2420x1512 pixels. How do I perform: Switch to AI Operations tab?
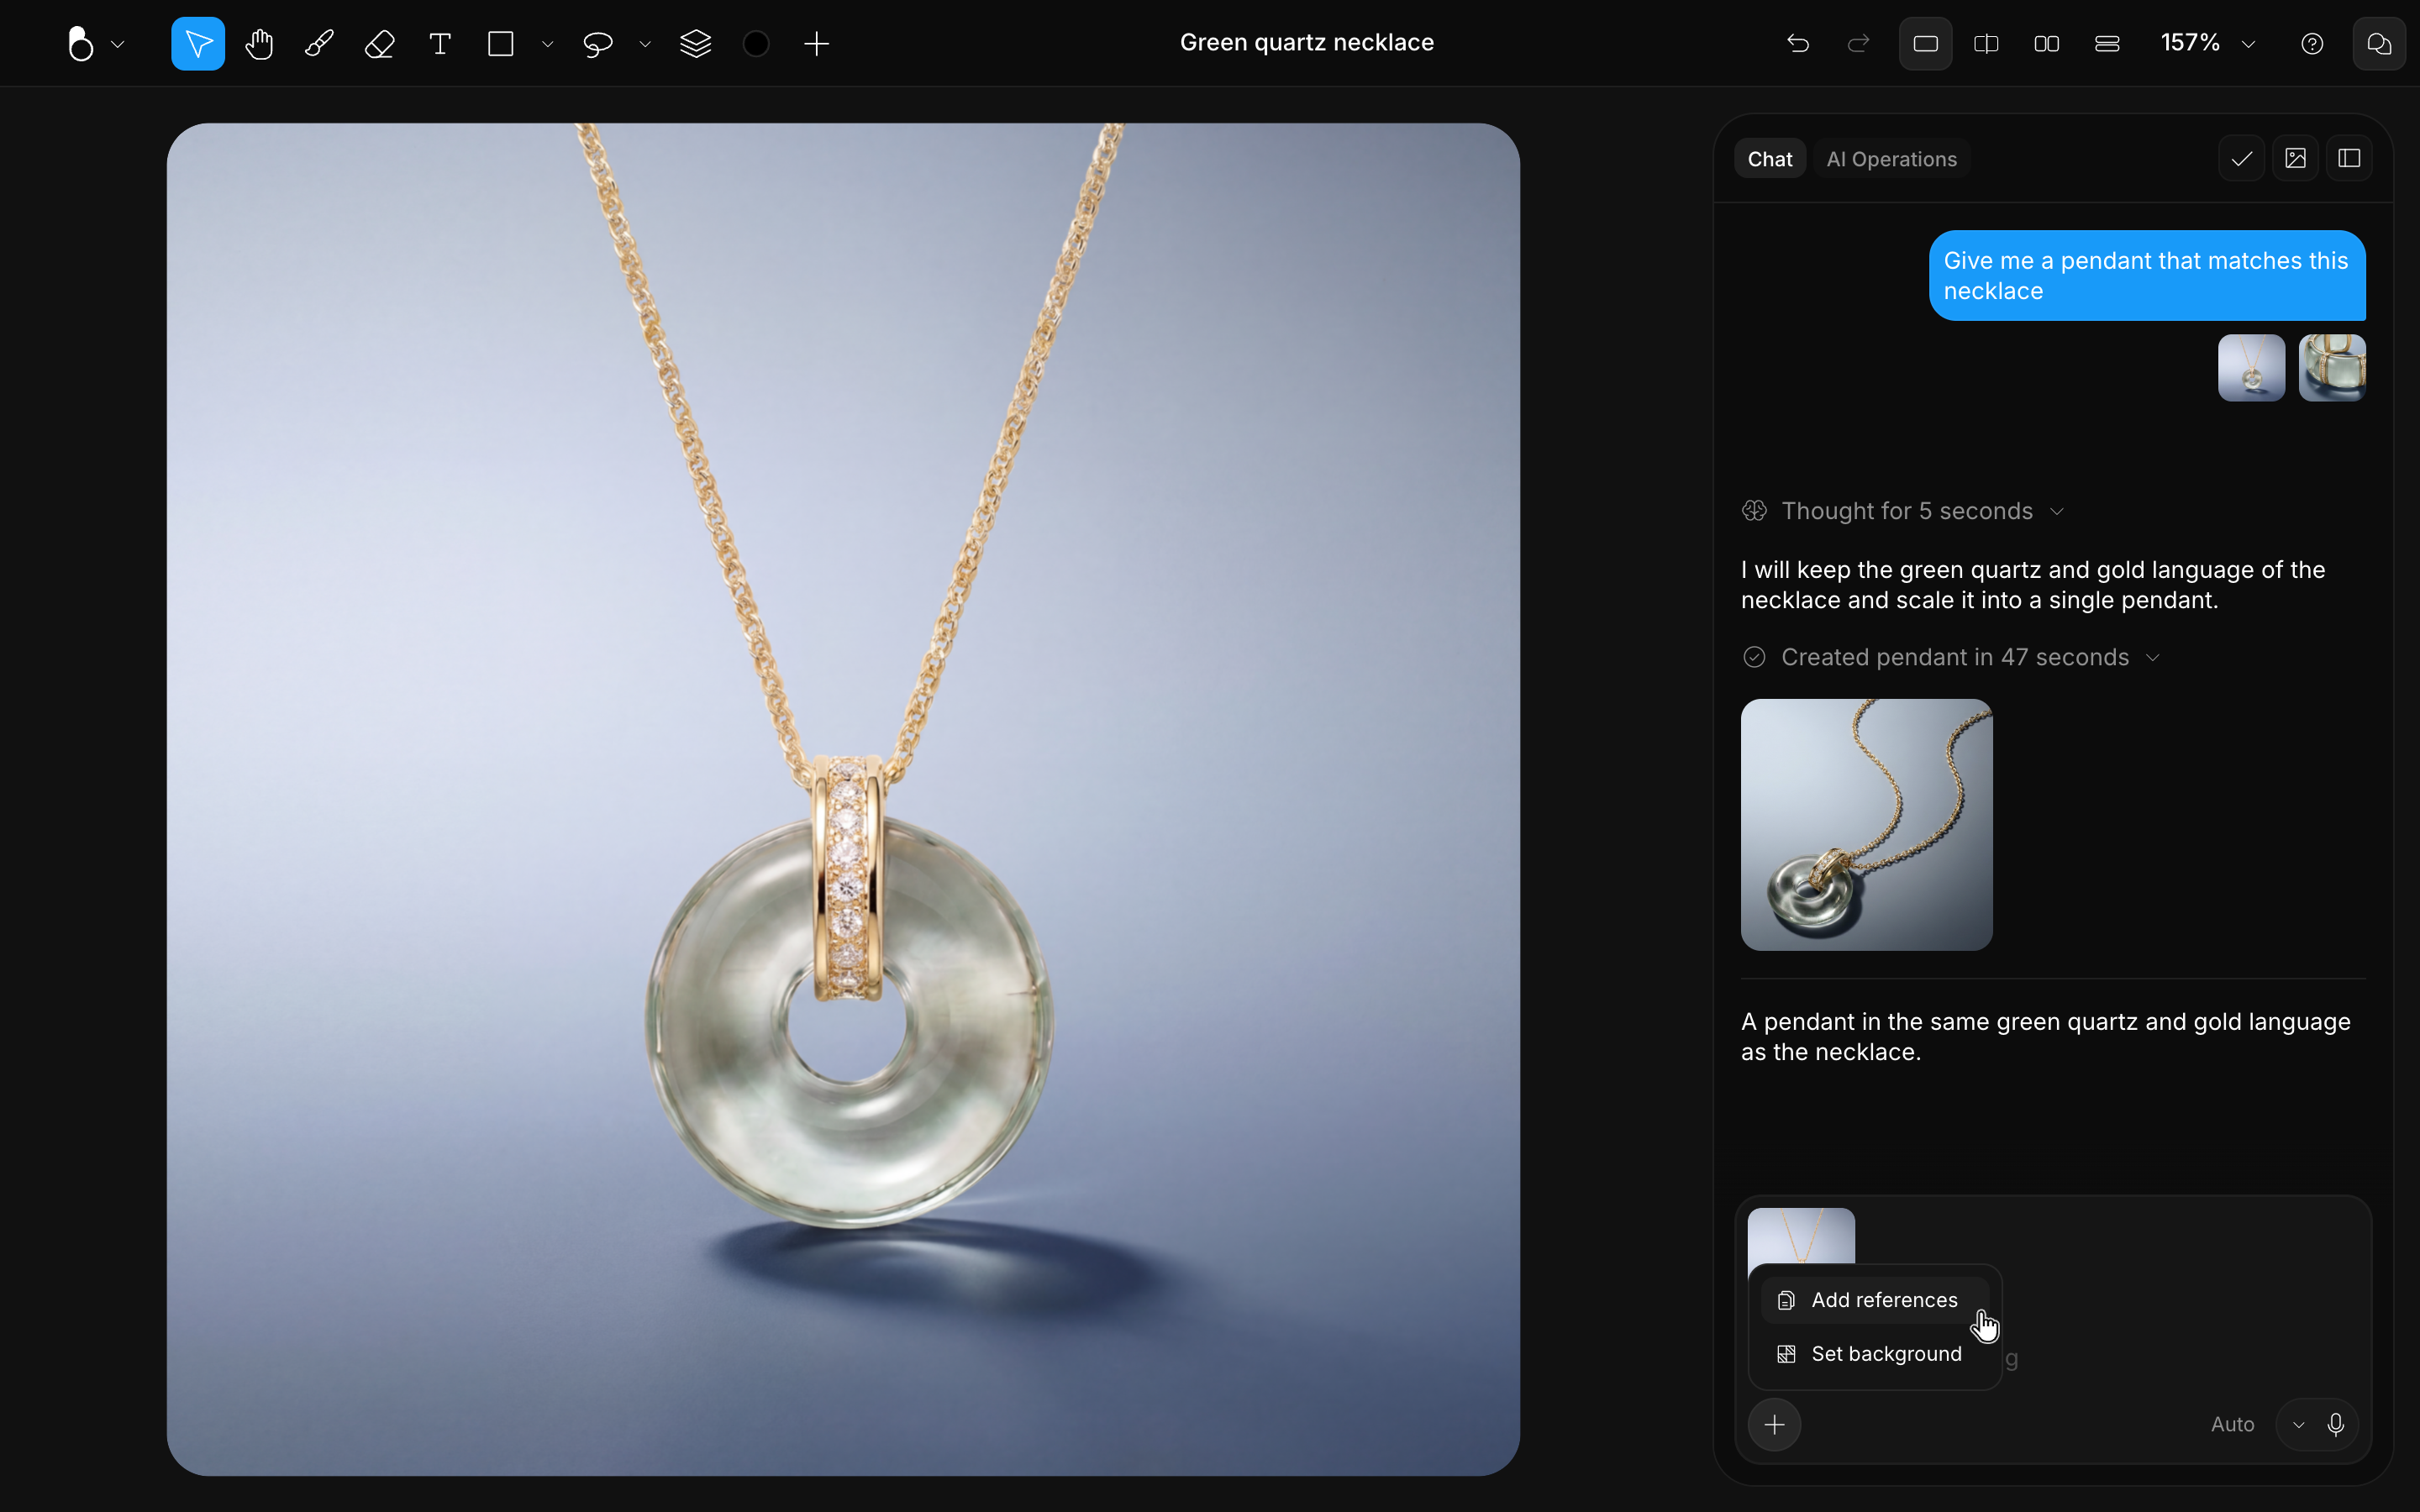(1891, 159)
